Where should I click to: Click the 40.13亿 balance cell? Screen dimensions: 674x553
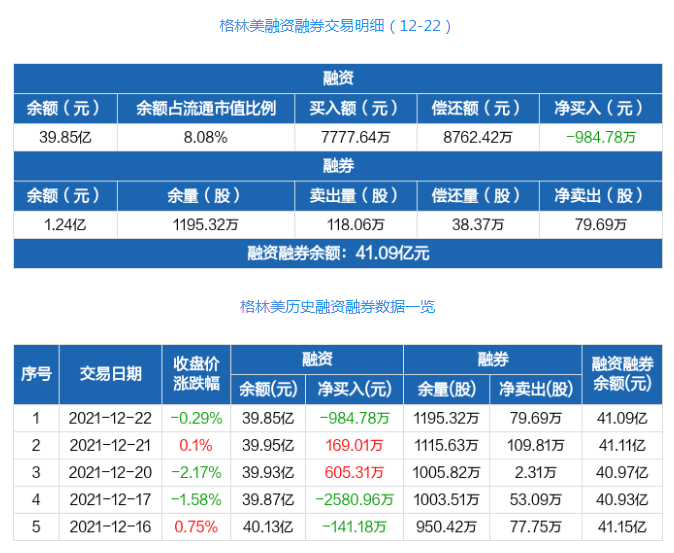268,527
